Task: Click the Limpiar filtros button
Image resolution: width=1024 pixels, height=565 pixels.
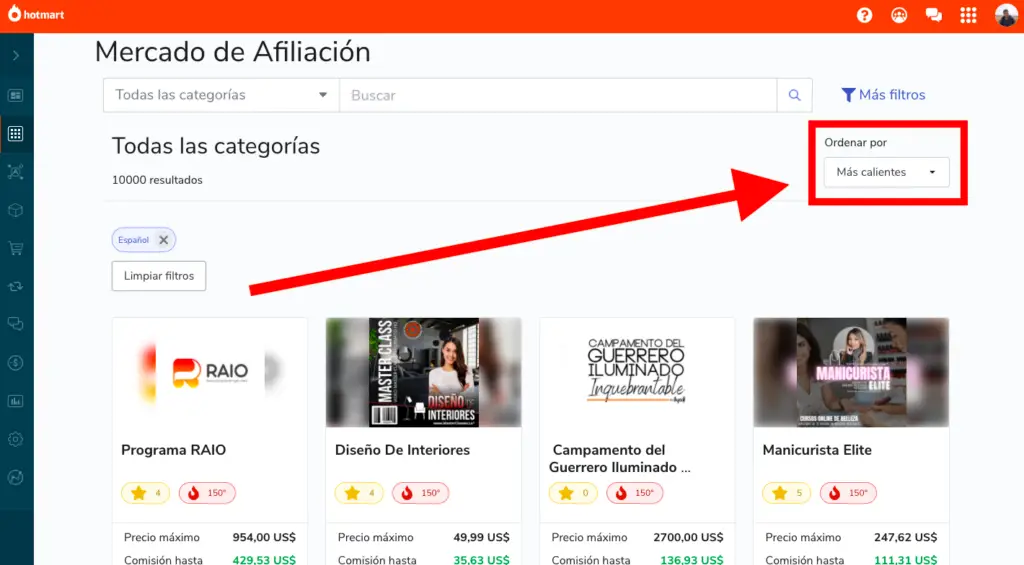Action: tap(159, 276)
